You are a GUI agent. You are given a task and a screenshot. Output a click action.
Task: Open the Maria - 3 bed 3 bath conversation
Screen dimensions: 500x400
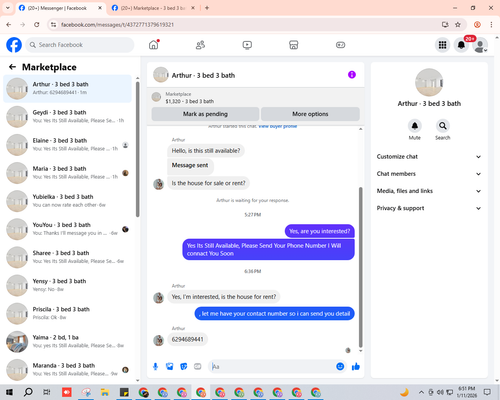67,173
